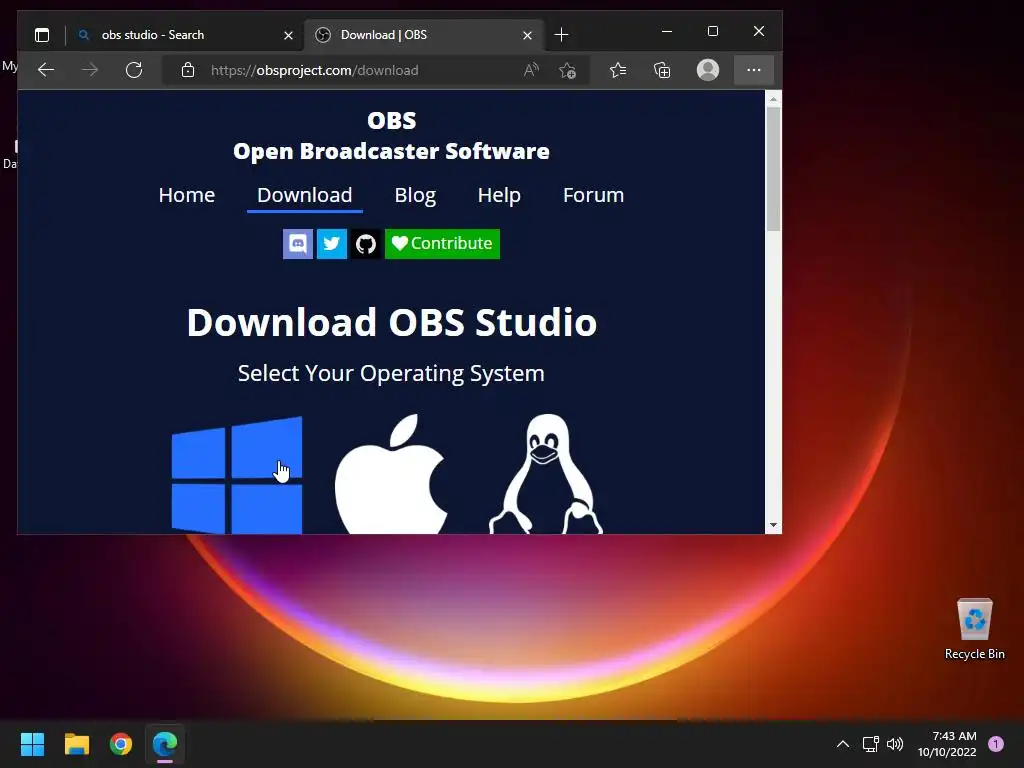Click the green Contribute button
1024x768 pixels.
click(x=442, y=244)
